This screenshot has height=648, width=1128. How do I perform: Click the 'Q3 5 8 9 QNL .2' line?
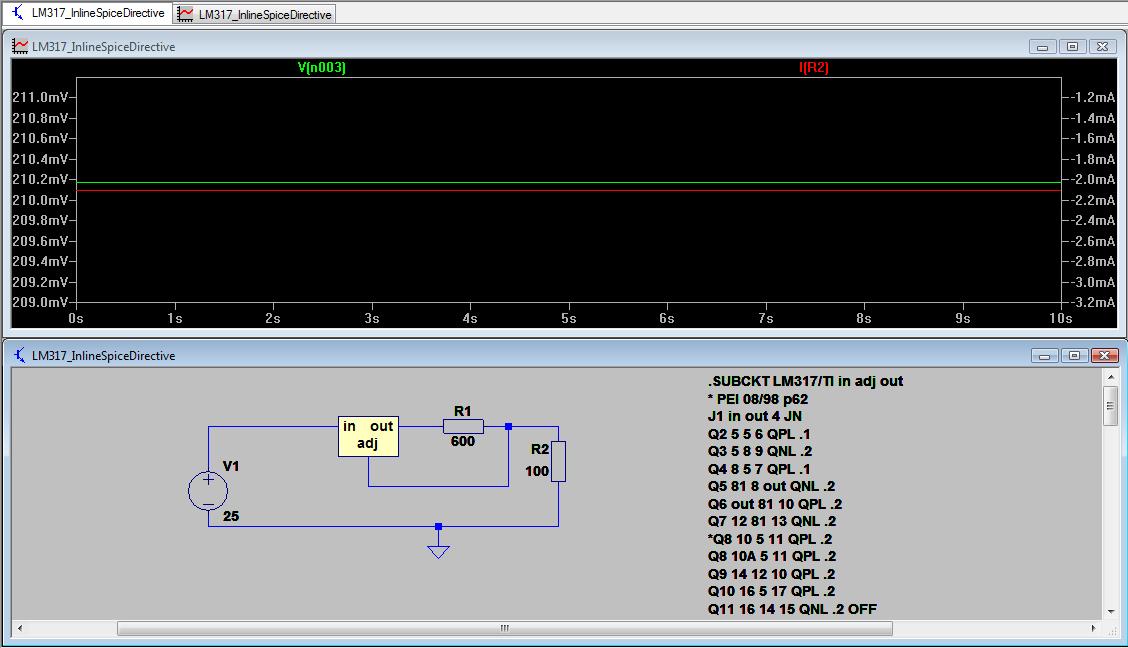[x=760, y=452]
